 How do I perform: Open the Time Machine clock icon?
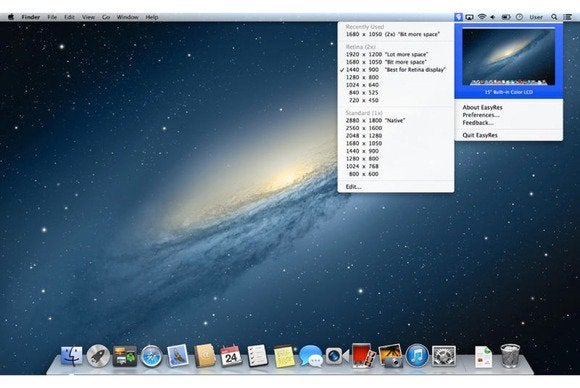(519, 17)
